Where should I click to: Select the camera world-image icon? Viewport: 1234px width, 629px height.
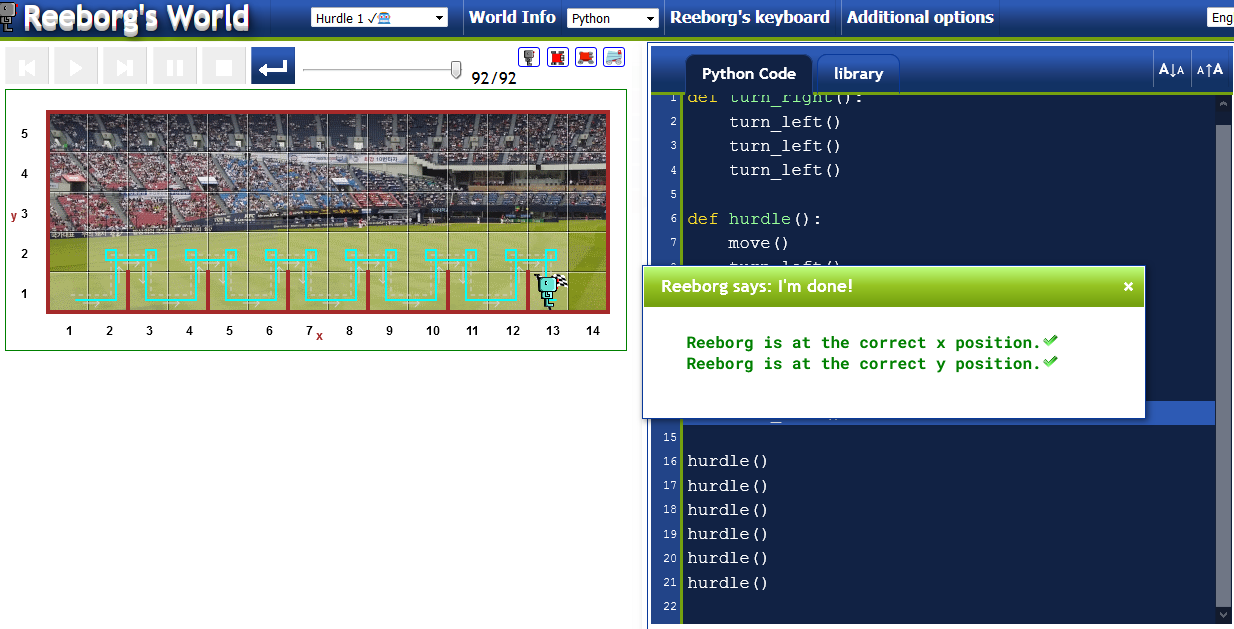(x=529, y=57)
